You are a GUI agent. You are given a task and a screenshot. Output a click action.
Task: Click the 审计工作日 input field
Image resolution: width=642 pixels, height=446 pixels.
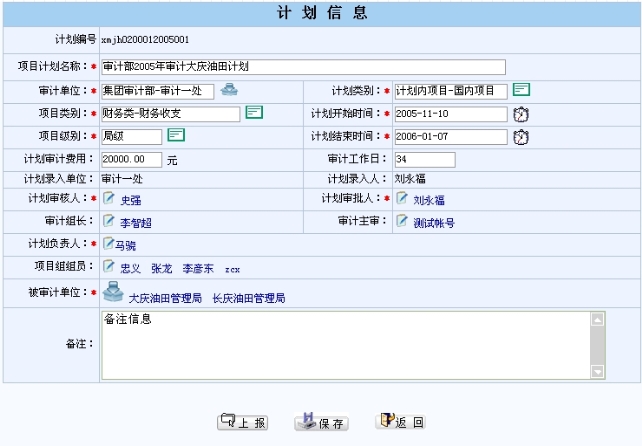pyautogui.click(x=424, y=159)
